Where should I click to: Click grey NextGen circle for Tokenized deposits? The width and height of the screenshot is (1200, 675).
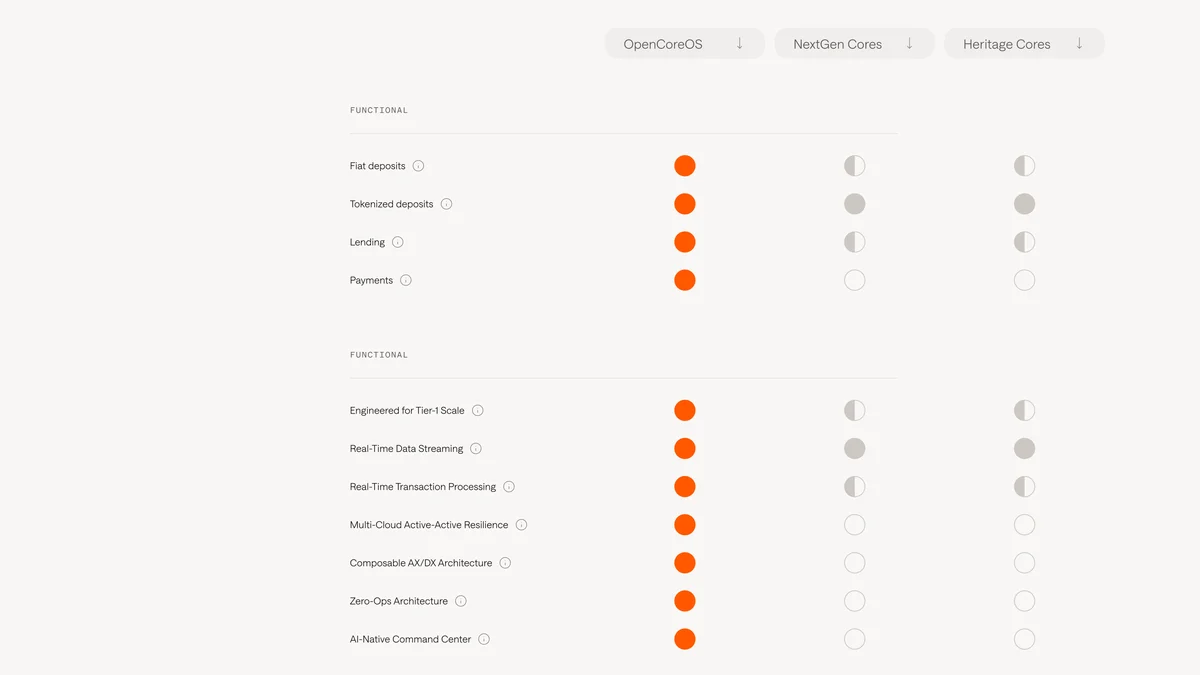pyautogui.click(x=854, y=204)
